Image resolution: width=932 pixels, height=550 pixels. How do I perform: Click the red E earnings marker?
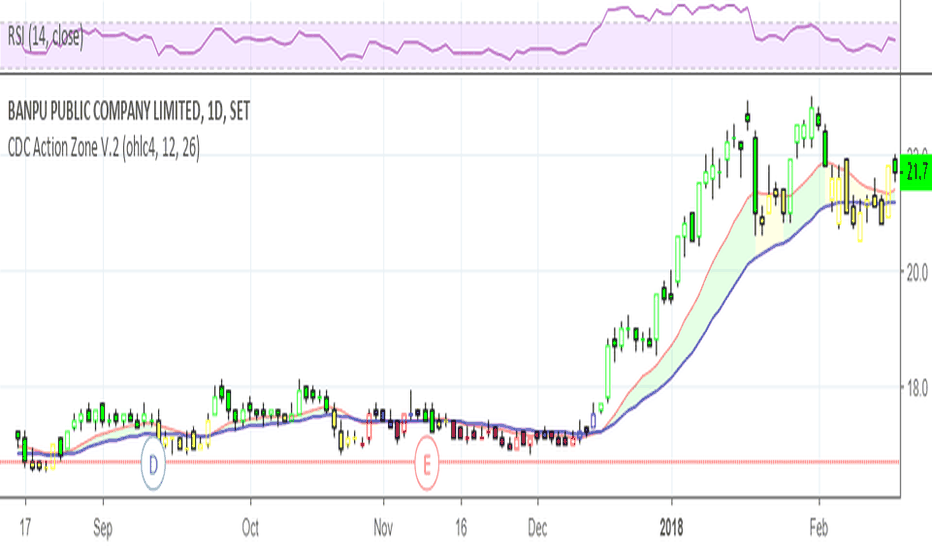point(426,463)
